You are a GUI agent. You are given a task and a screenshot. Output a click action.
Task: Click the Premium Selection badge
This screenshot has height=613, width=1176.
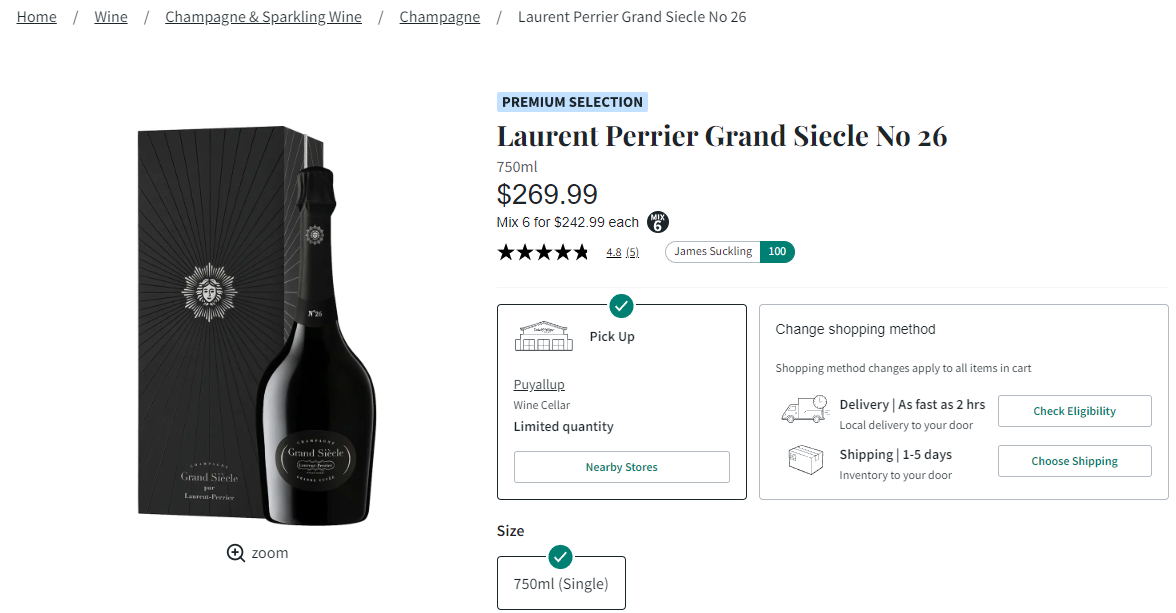click(x=572, y=102)
